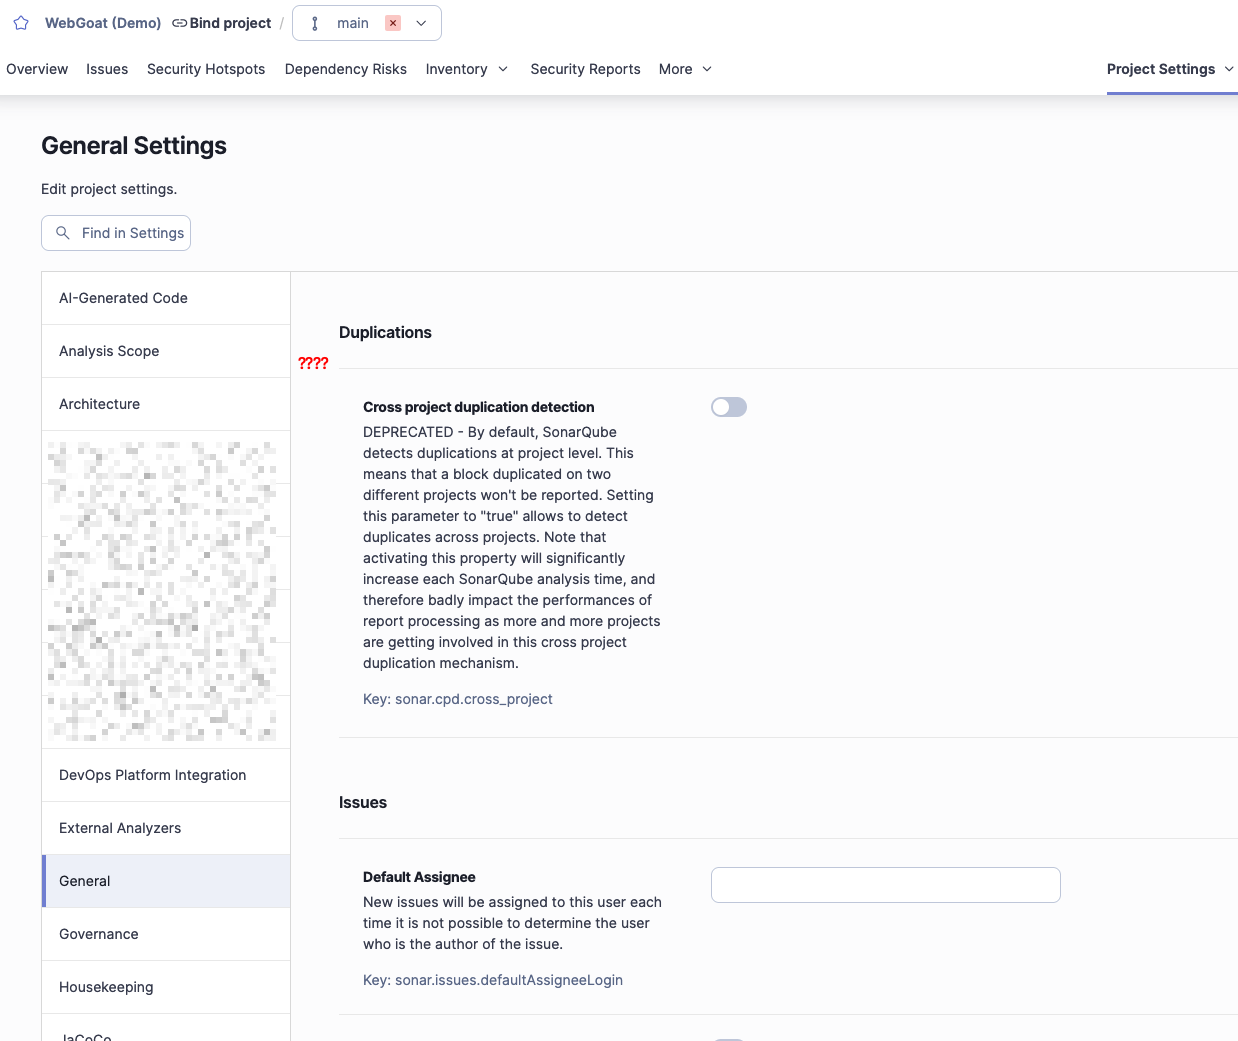Viewport: 1238px width, 1041px height.
Task: Open the Overview tab
Action: pyautogui.click(x=37, y=69)
